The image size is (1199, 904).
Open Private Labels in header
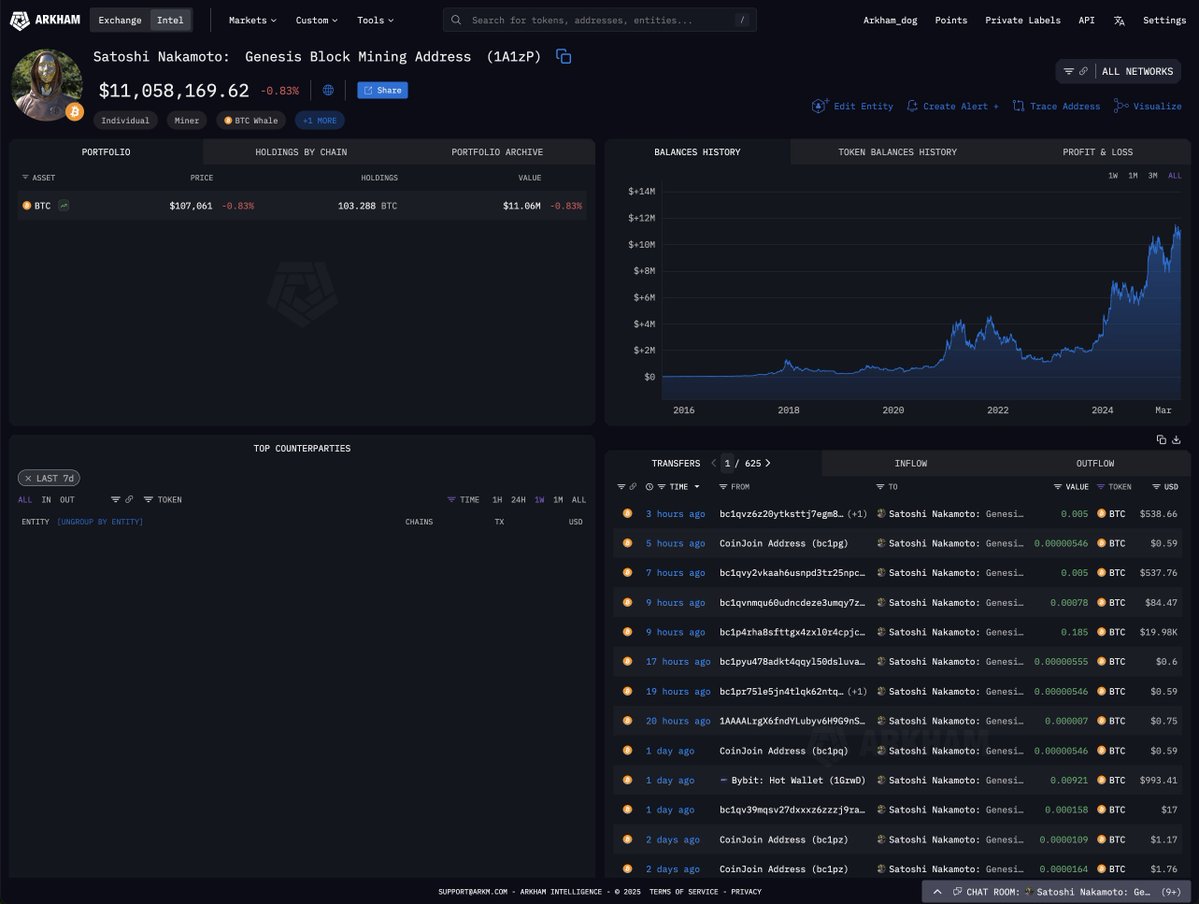pyautogui.click(x=1022, y=20)
